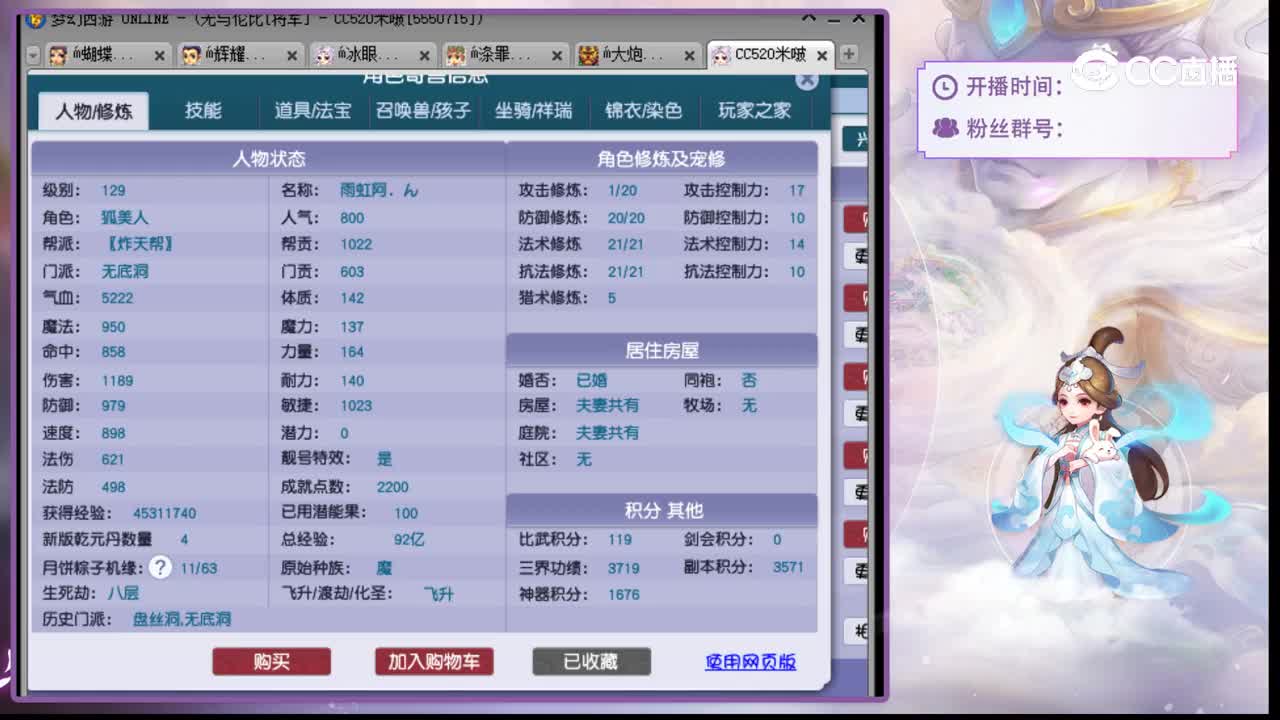Click the 购买 button

[271, 662]
